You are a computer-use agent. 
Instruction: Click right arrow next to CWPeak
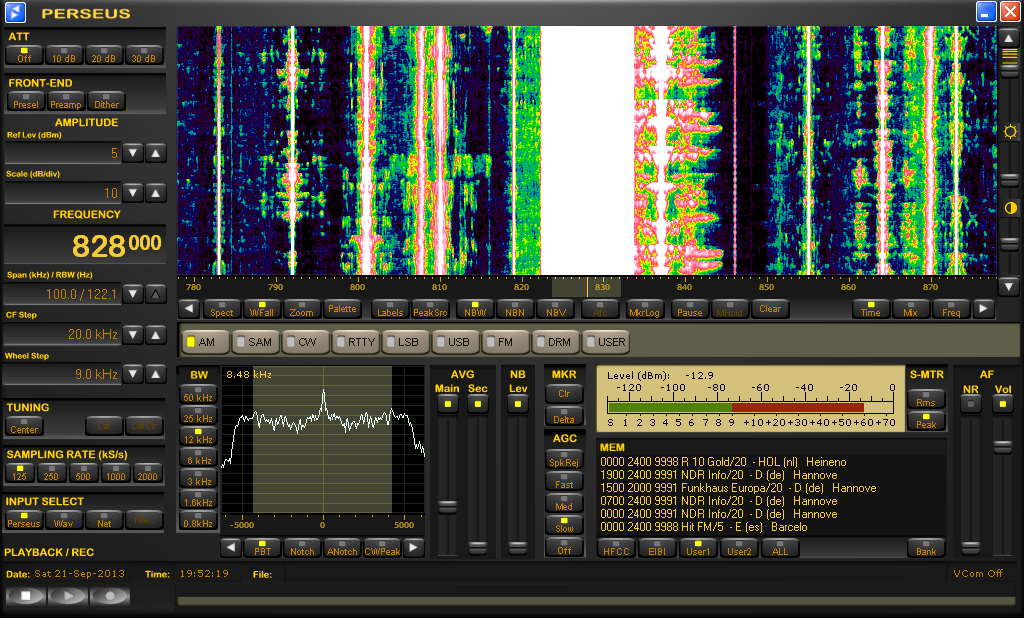(413, 547)
